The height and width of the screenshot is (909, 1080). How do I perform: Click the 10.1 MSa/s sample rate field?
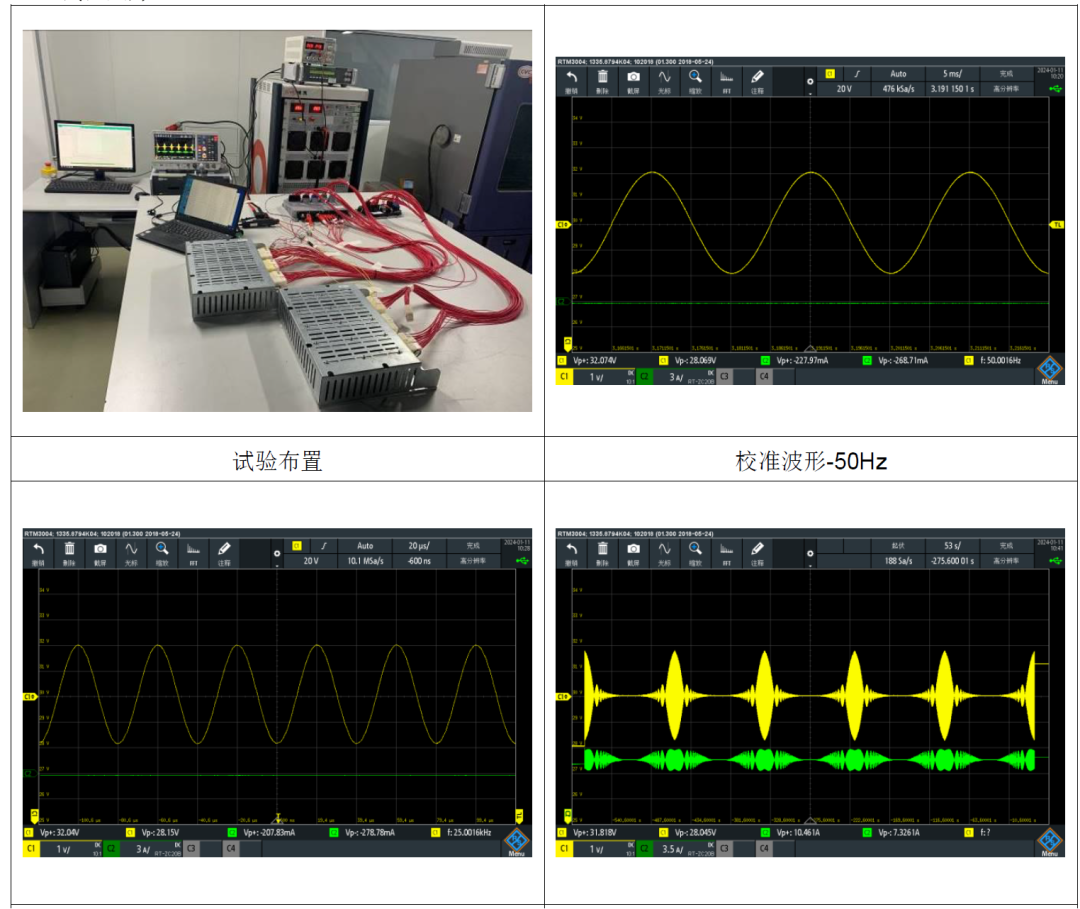coord(364,561)
